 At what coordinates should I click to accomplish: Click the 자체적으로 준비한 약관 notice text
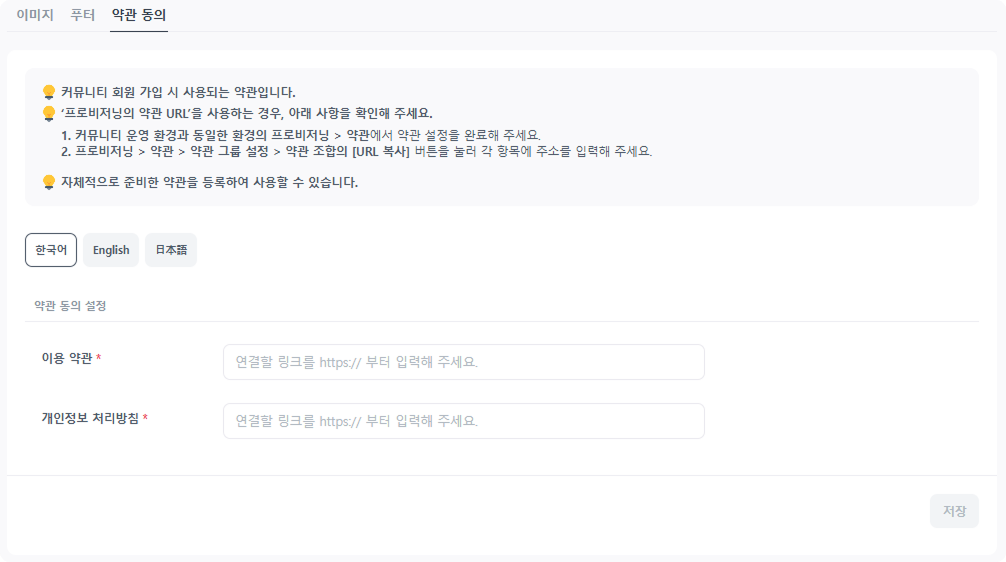209,183
